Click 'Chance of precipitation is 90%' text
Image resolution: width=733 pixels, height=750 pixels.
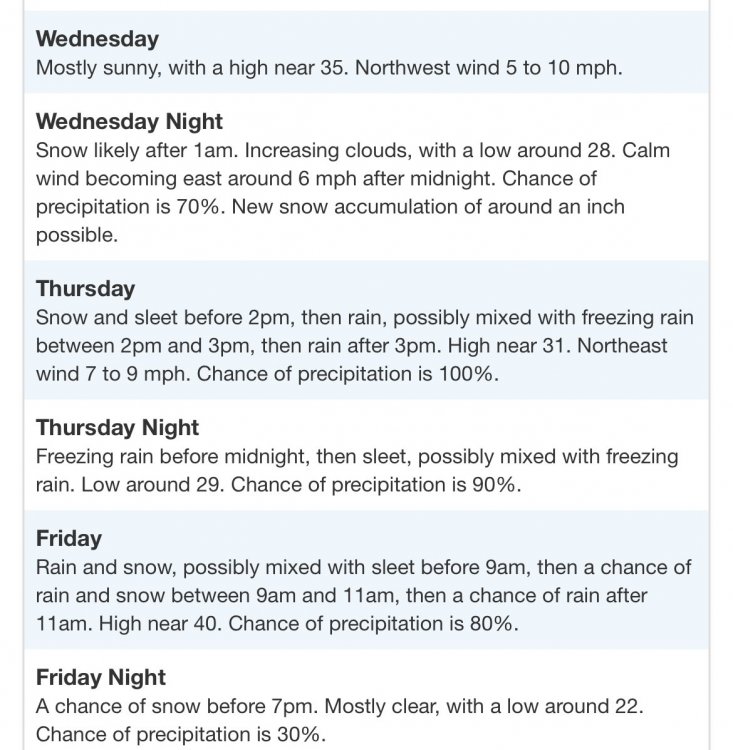(376, 485)
